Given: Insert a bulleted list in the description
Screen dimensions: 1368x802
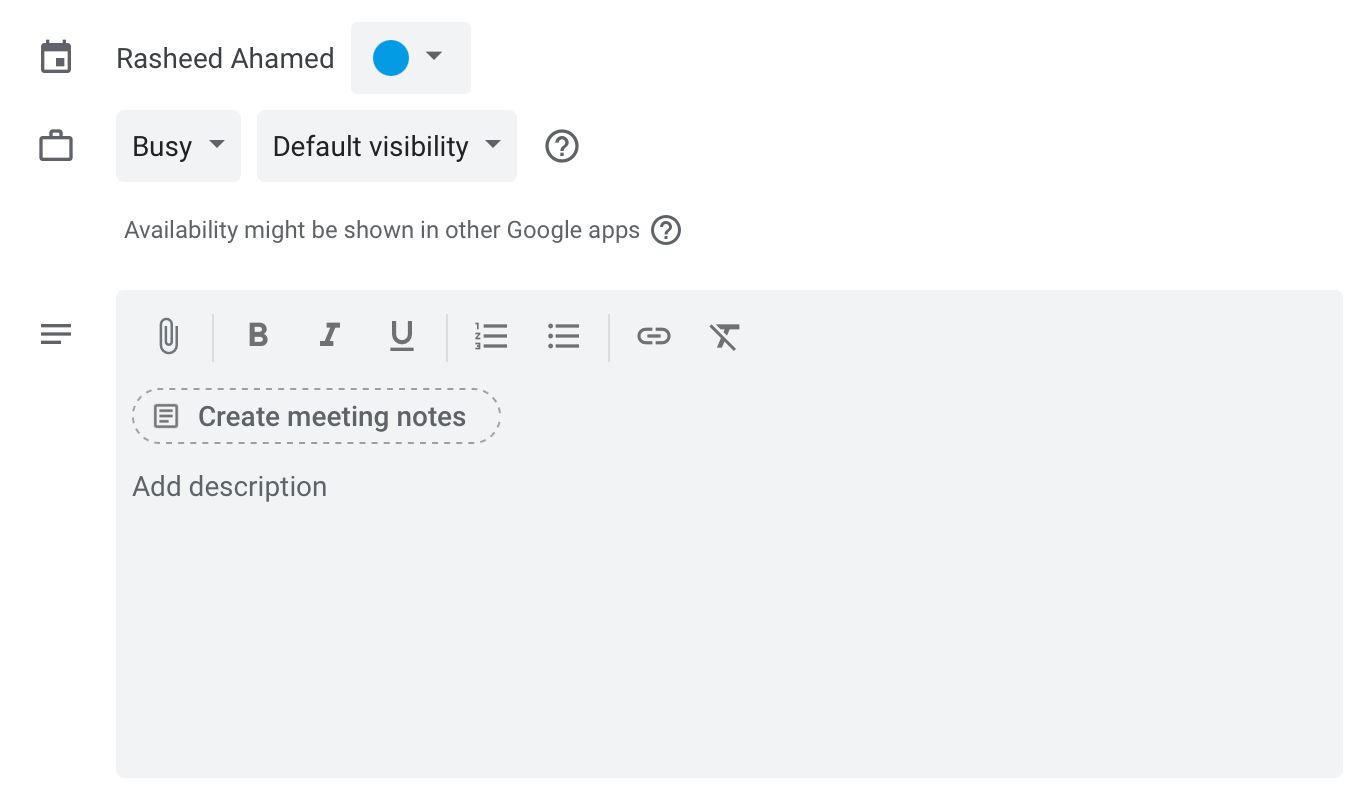Looking at the screenshot, I should point(564,336).
